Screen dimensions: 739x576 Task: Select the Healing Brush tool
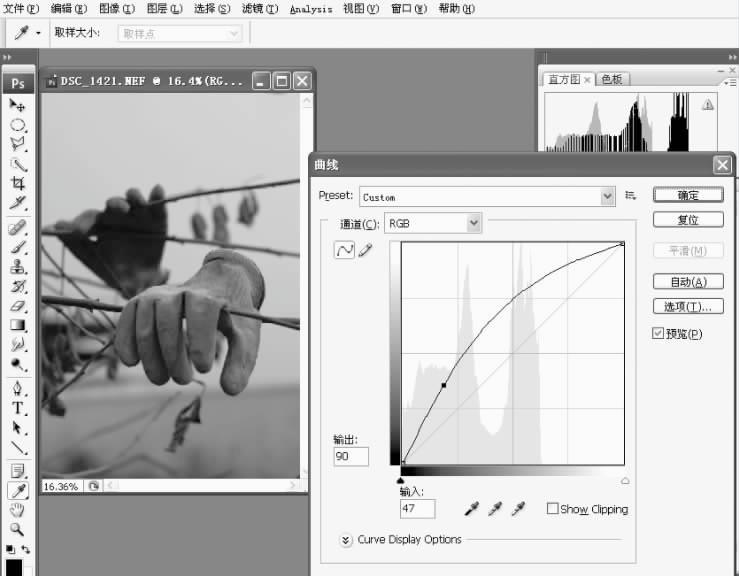(17, 228)
